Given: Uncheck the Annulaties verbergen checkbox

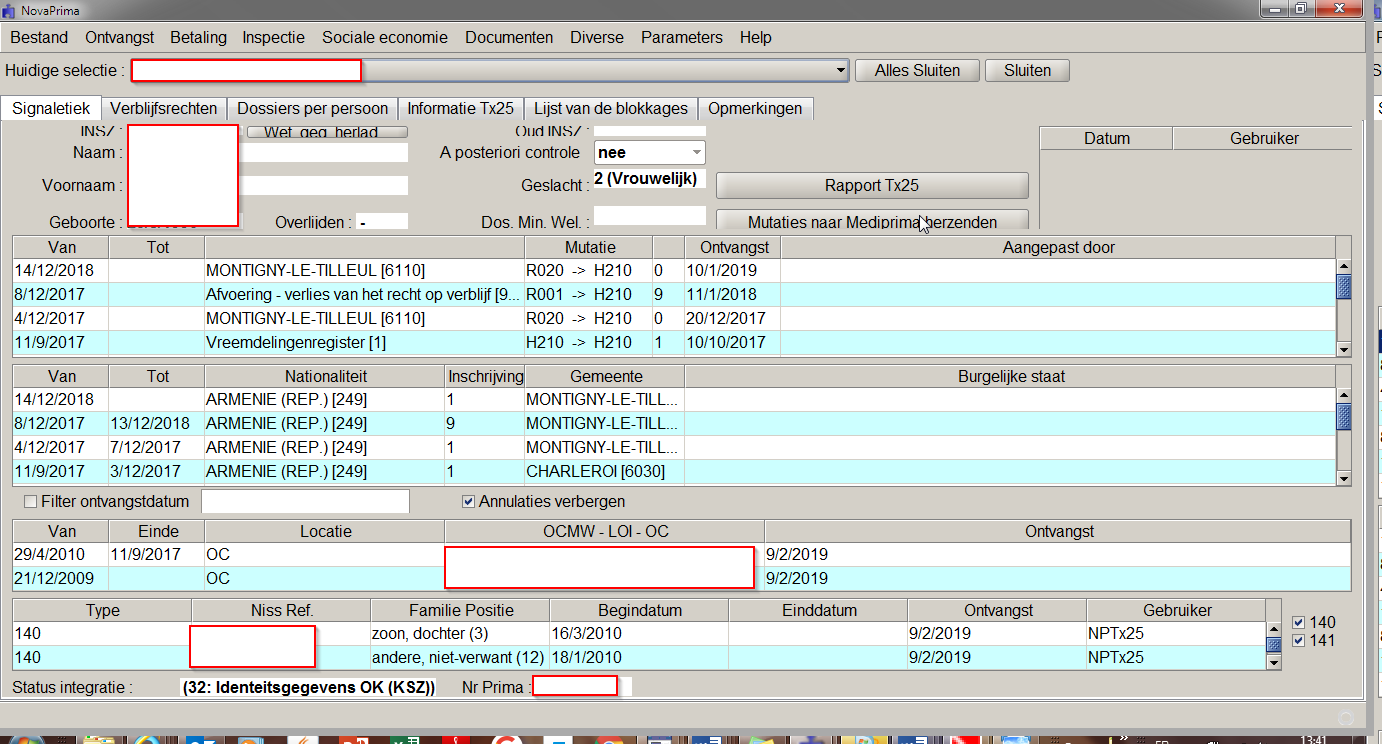Looking at the screenshot, I should pos(468,501).
